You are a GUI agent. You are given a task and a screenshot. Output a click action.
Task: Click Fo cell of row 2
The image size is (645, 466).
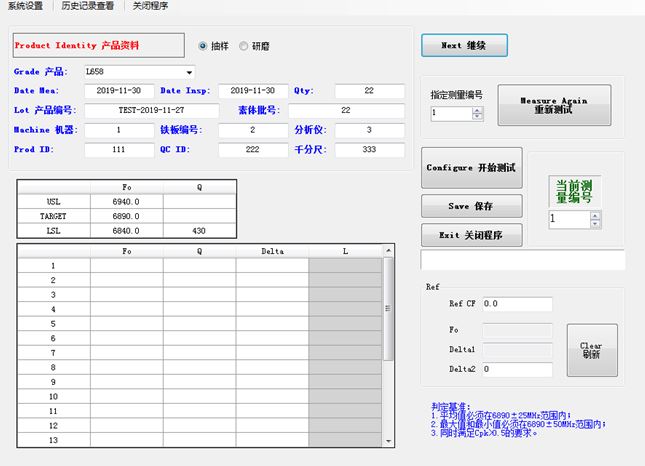pyautogui.click(x=127, y=281)
